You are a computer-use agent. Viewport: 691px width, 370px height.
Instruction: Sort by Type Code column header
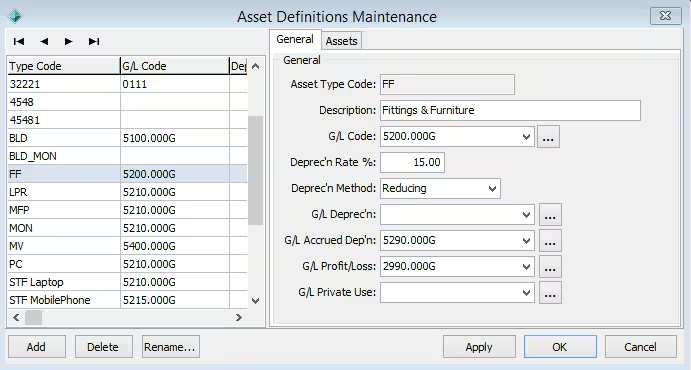pos(63,66)
